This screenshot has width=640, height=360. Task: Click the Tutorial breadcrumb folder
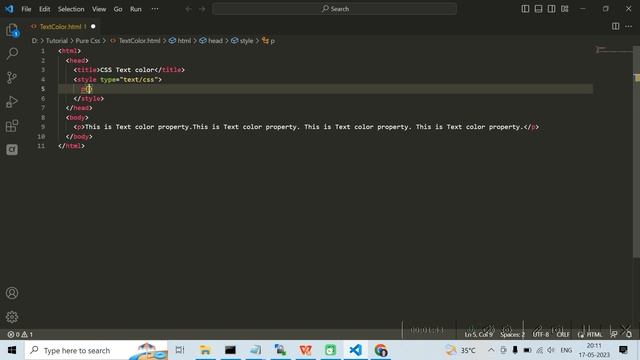coord(56,41)
